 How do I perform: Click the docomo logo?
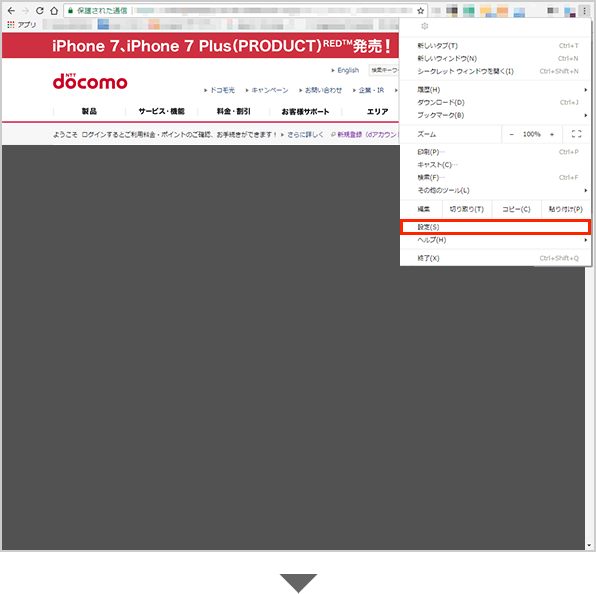[x=90, y=81]
